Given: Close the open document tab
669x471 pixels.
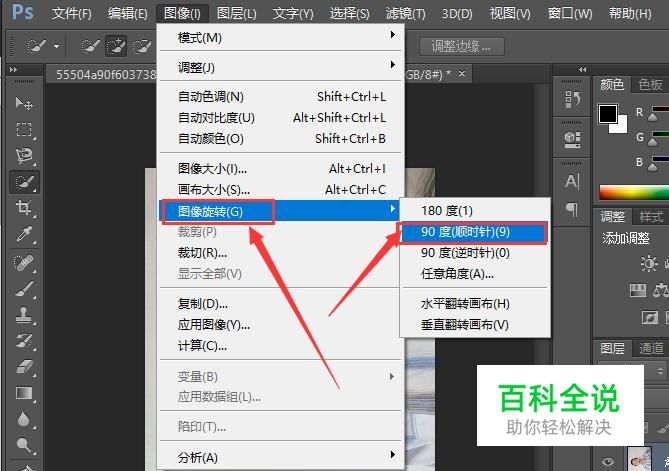Looking at the screenshot, I should 462,74.
